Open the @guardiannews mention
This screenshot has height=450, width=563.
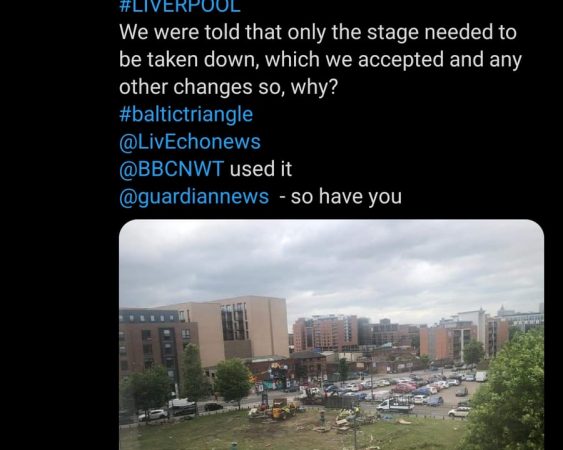point(194,197)
